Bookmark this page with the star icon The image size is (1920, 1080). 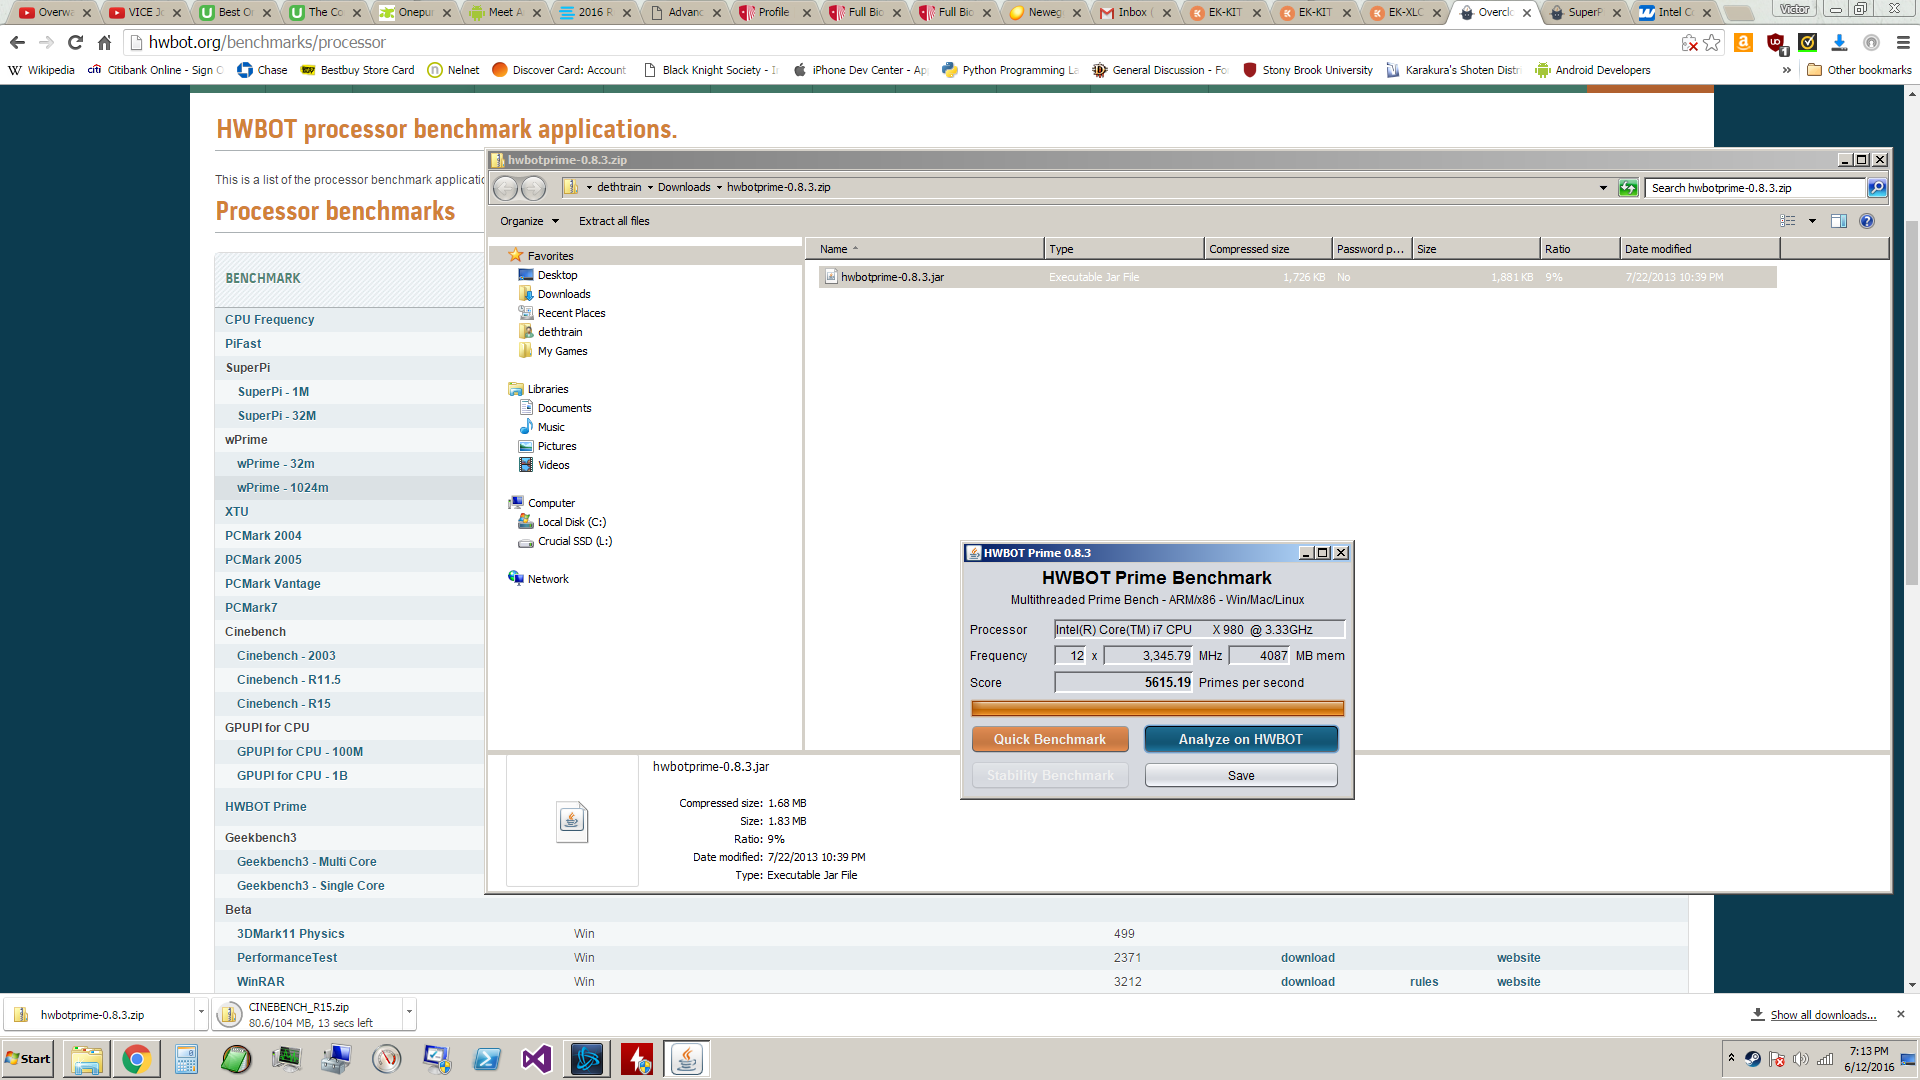[x=1712, y=42]
